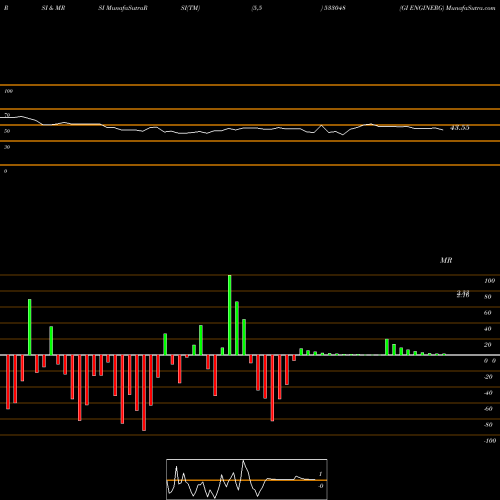The width and height of the screenshot is (500, 500).
Task: Click MR axis label -60
Action: [x=488, y=409]
